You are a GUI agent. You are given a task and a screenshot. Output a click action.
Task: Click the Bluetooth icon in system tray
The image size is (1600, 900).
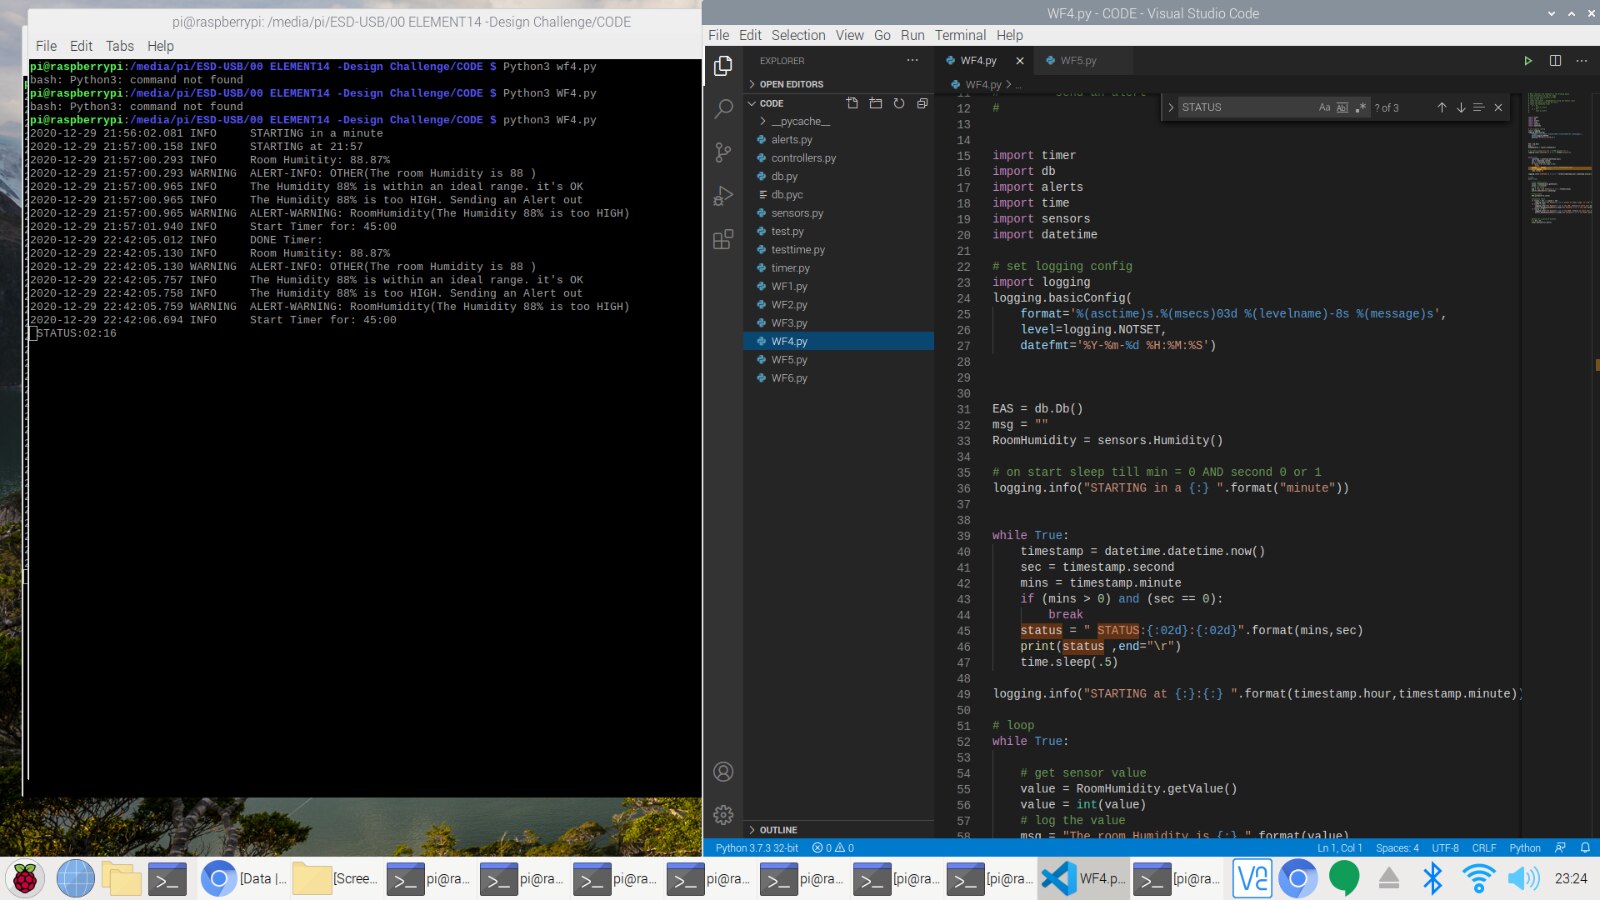pos(1433,879)
